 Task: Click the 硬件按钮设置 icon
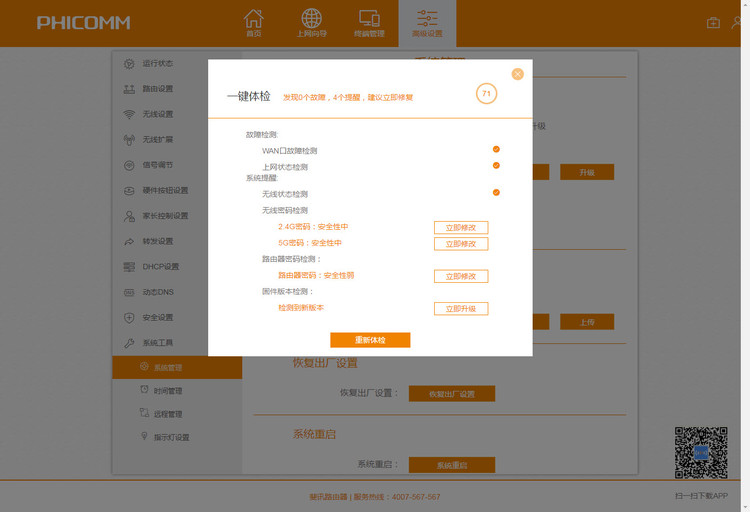(129, 190)
